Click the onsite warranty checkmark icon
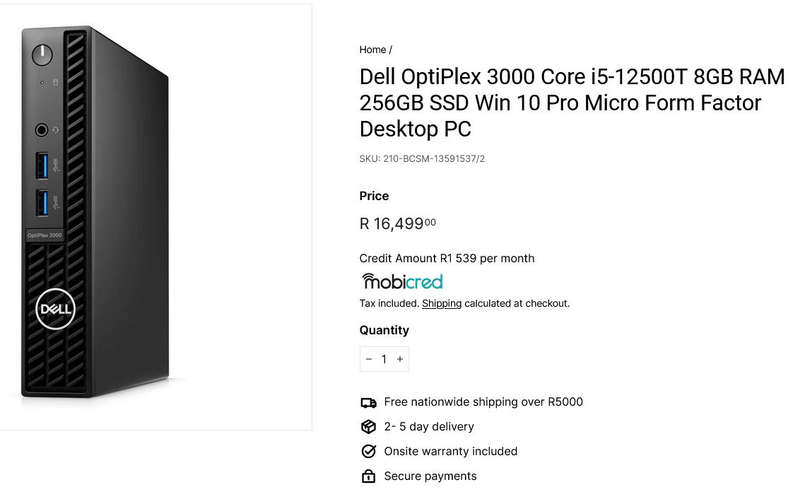The width and height of the screenshot is (800, 492). pyautogui.click(x=368, y=451)
